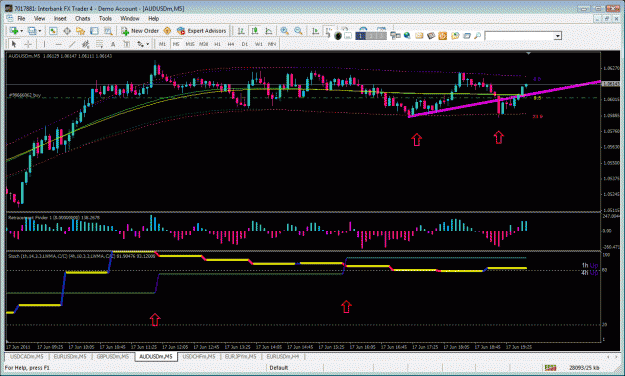Switch to D1 timeframe
This screenshot has height=376, width=625.
point(245,44)
